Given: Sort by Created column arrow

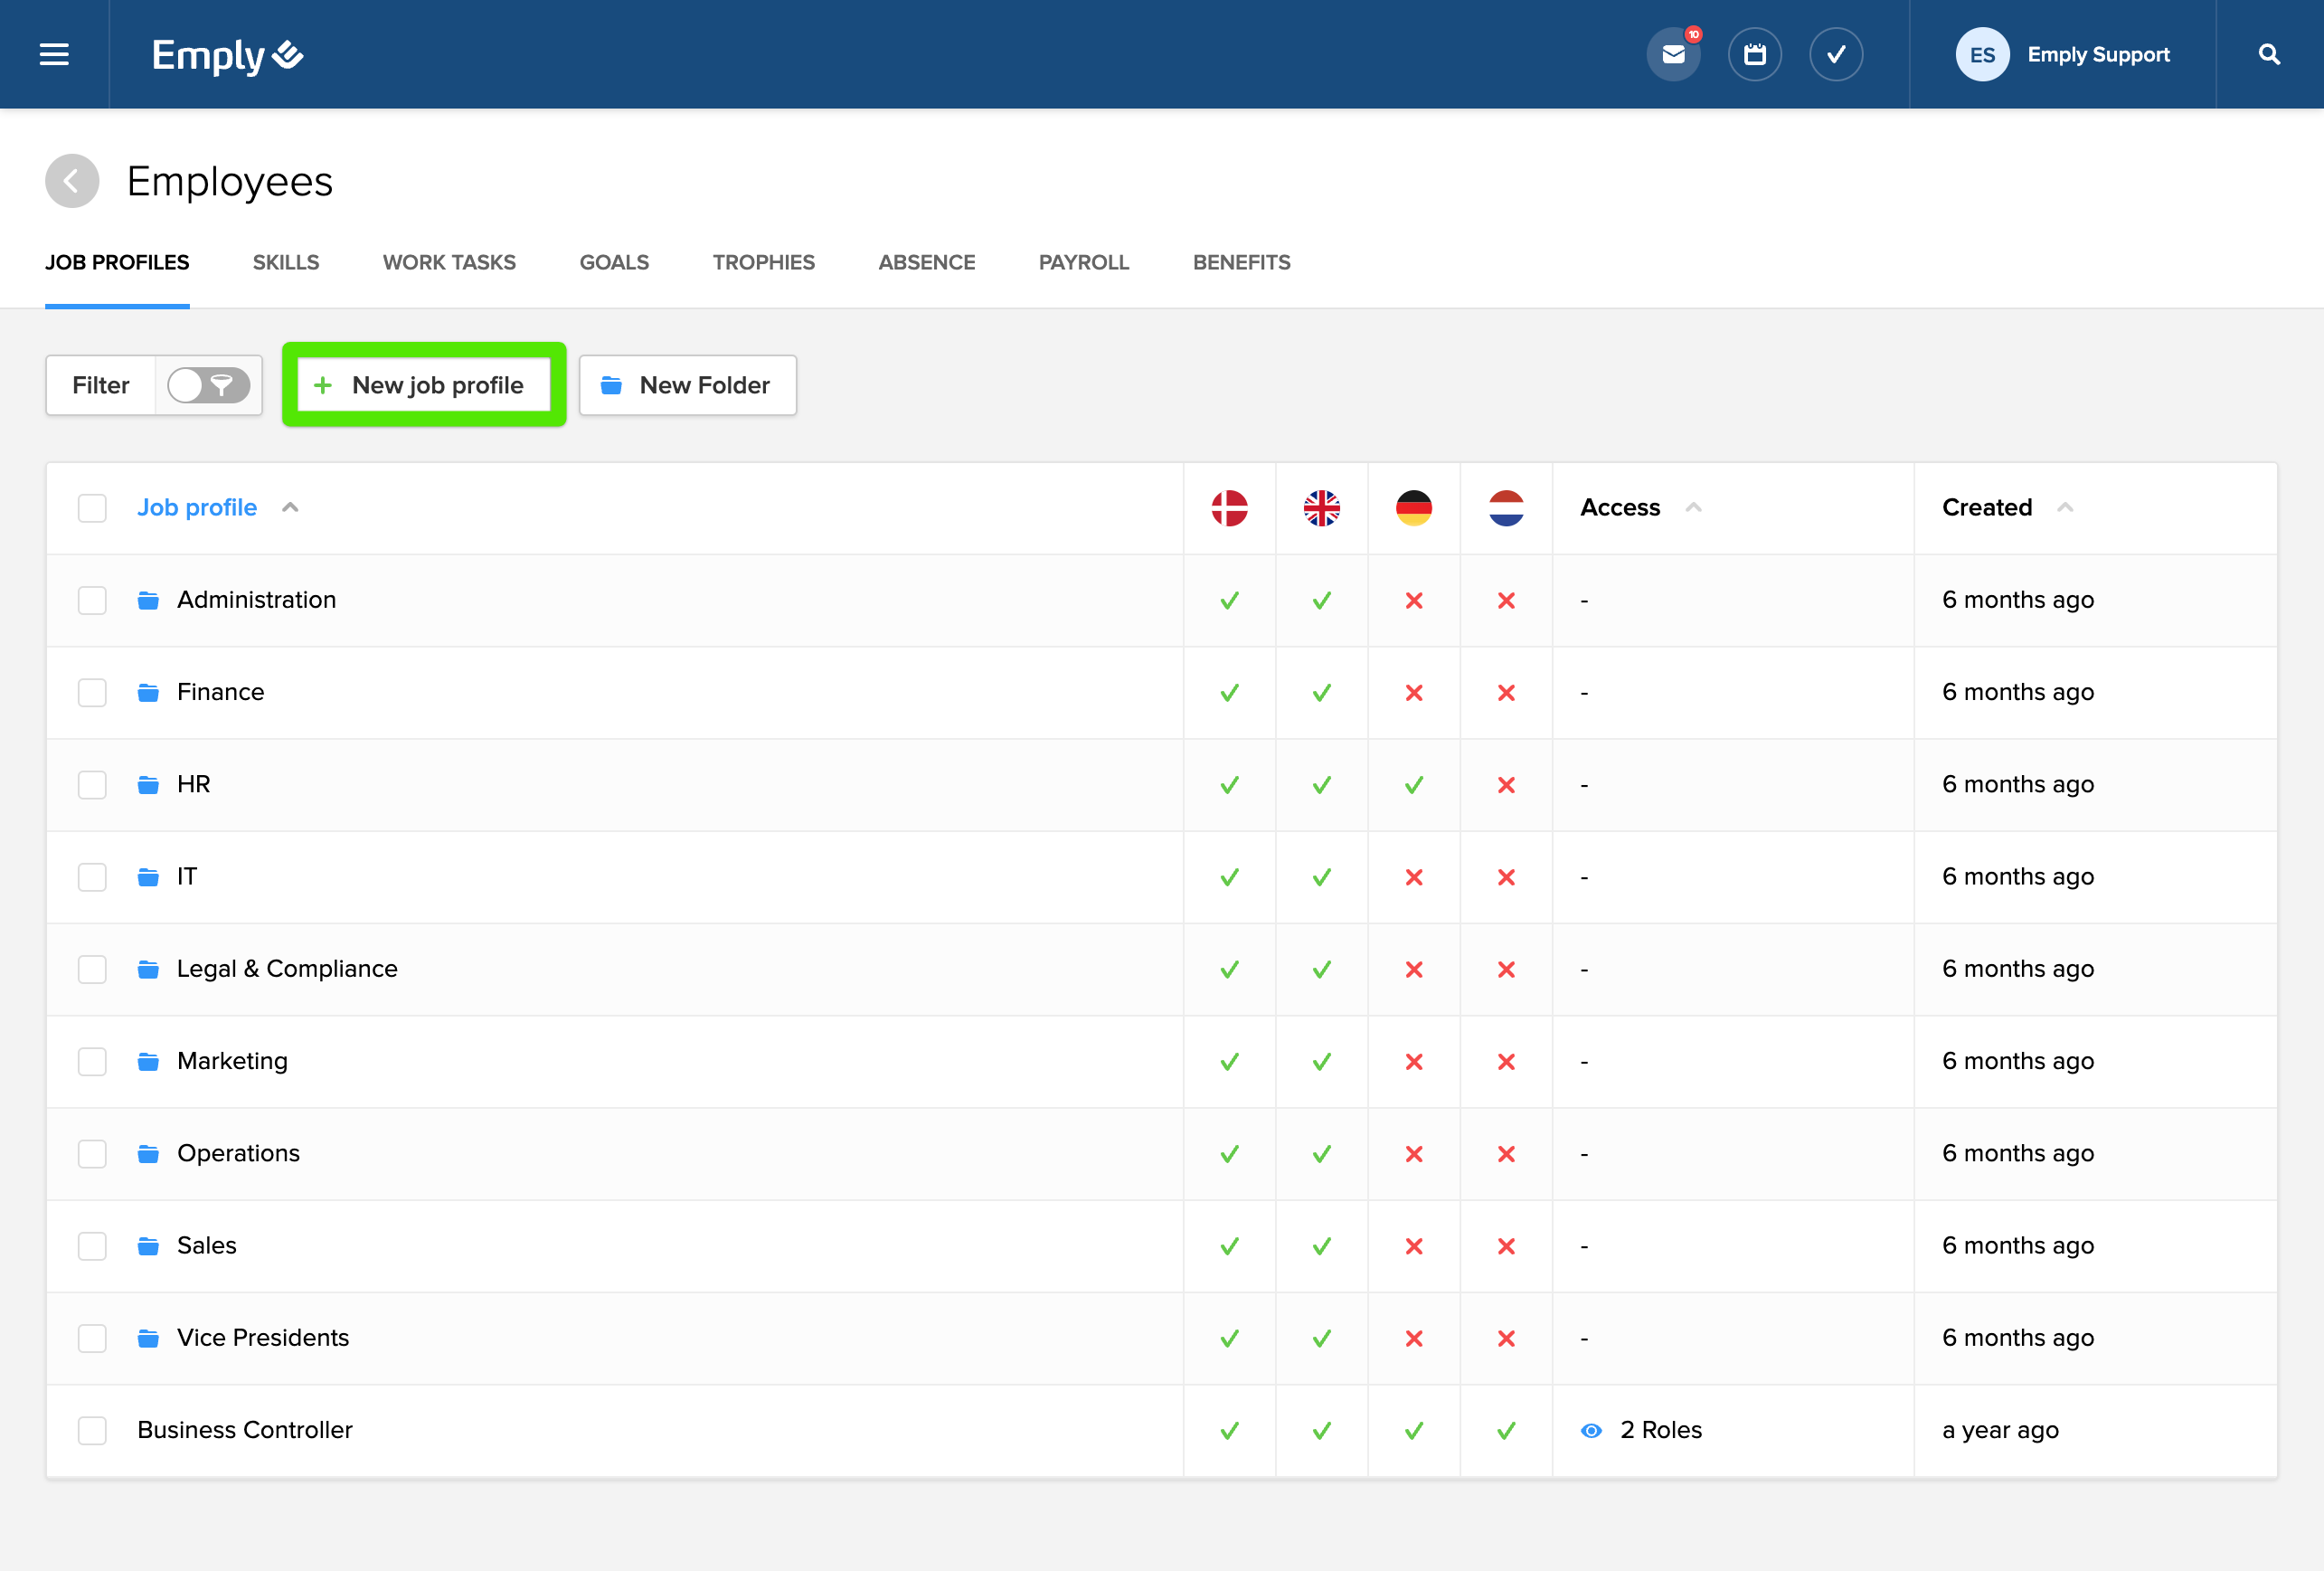Looking at the screenshot, I should [x=2065, y=508].
